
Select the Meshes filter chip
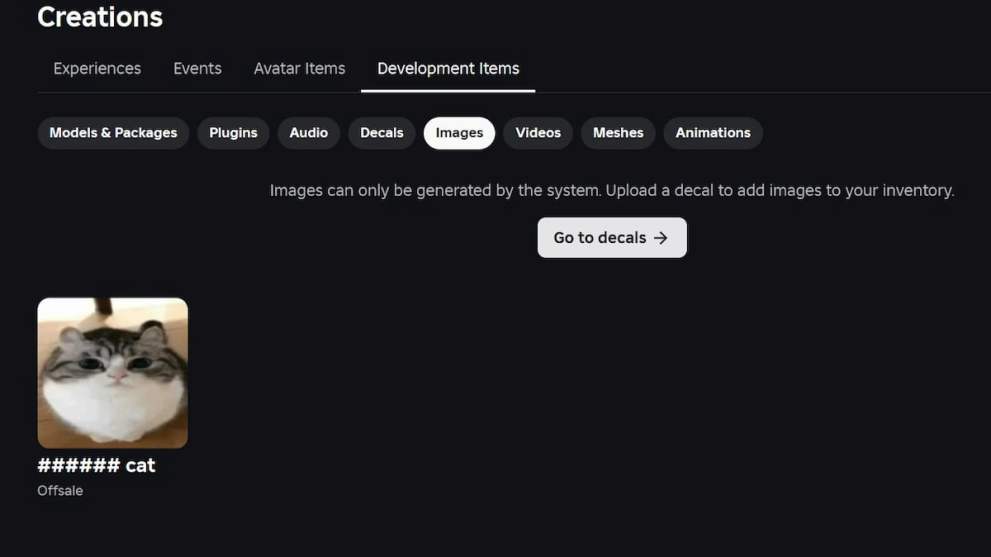618,133
